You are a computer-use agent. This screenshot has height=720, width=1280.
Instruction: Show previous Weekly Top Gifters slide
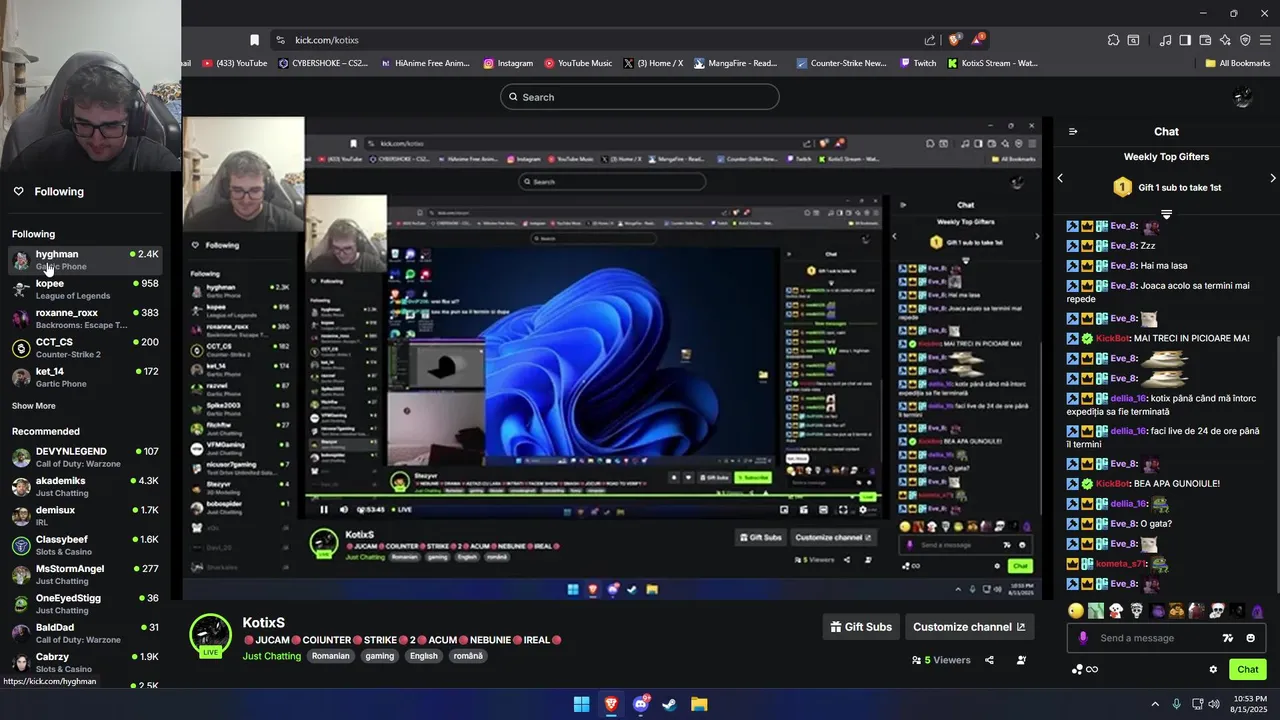click(1060, 178)
